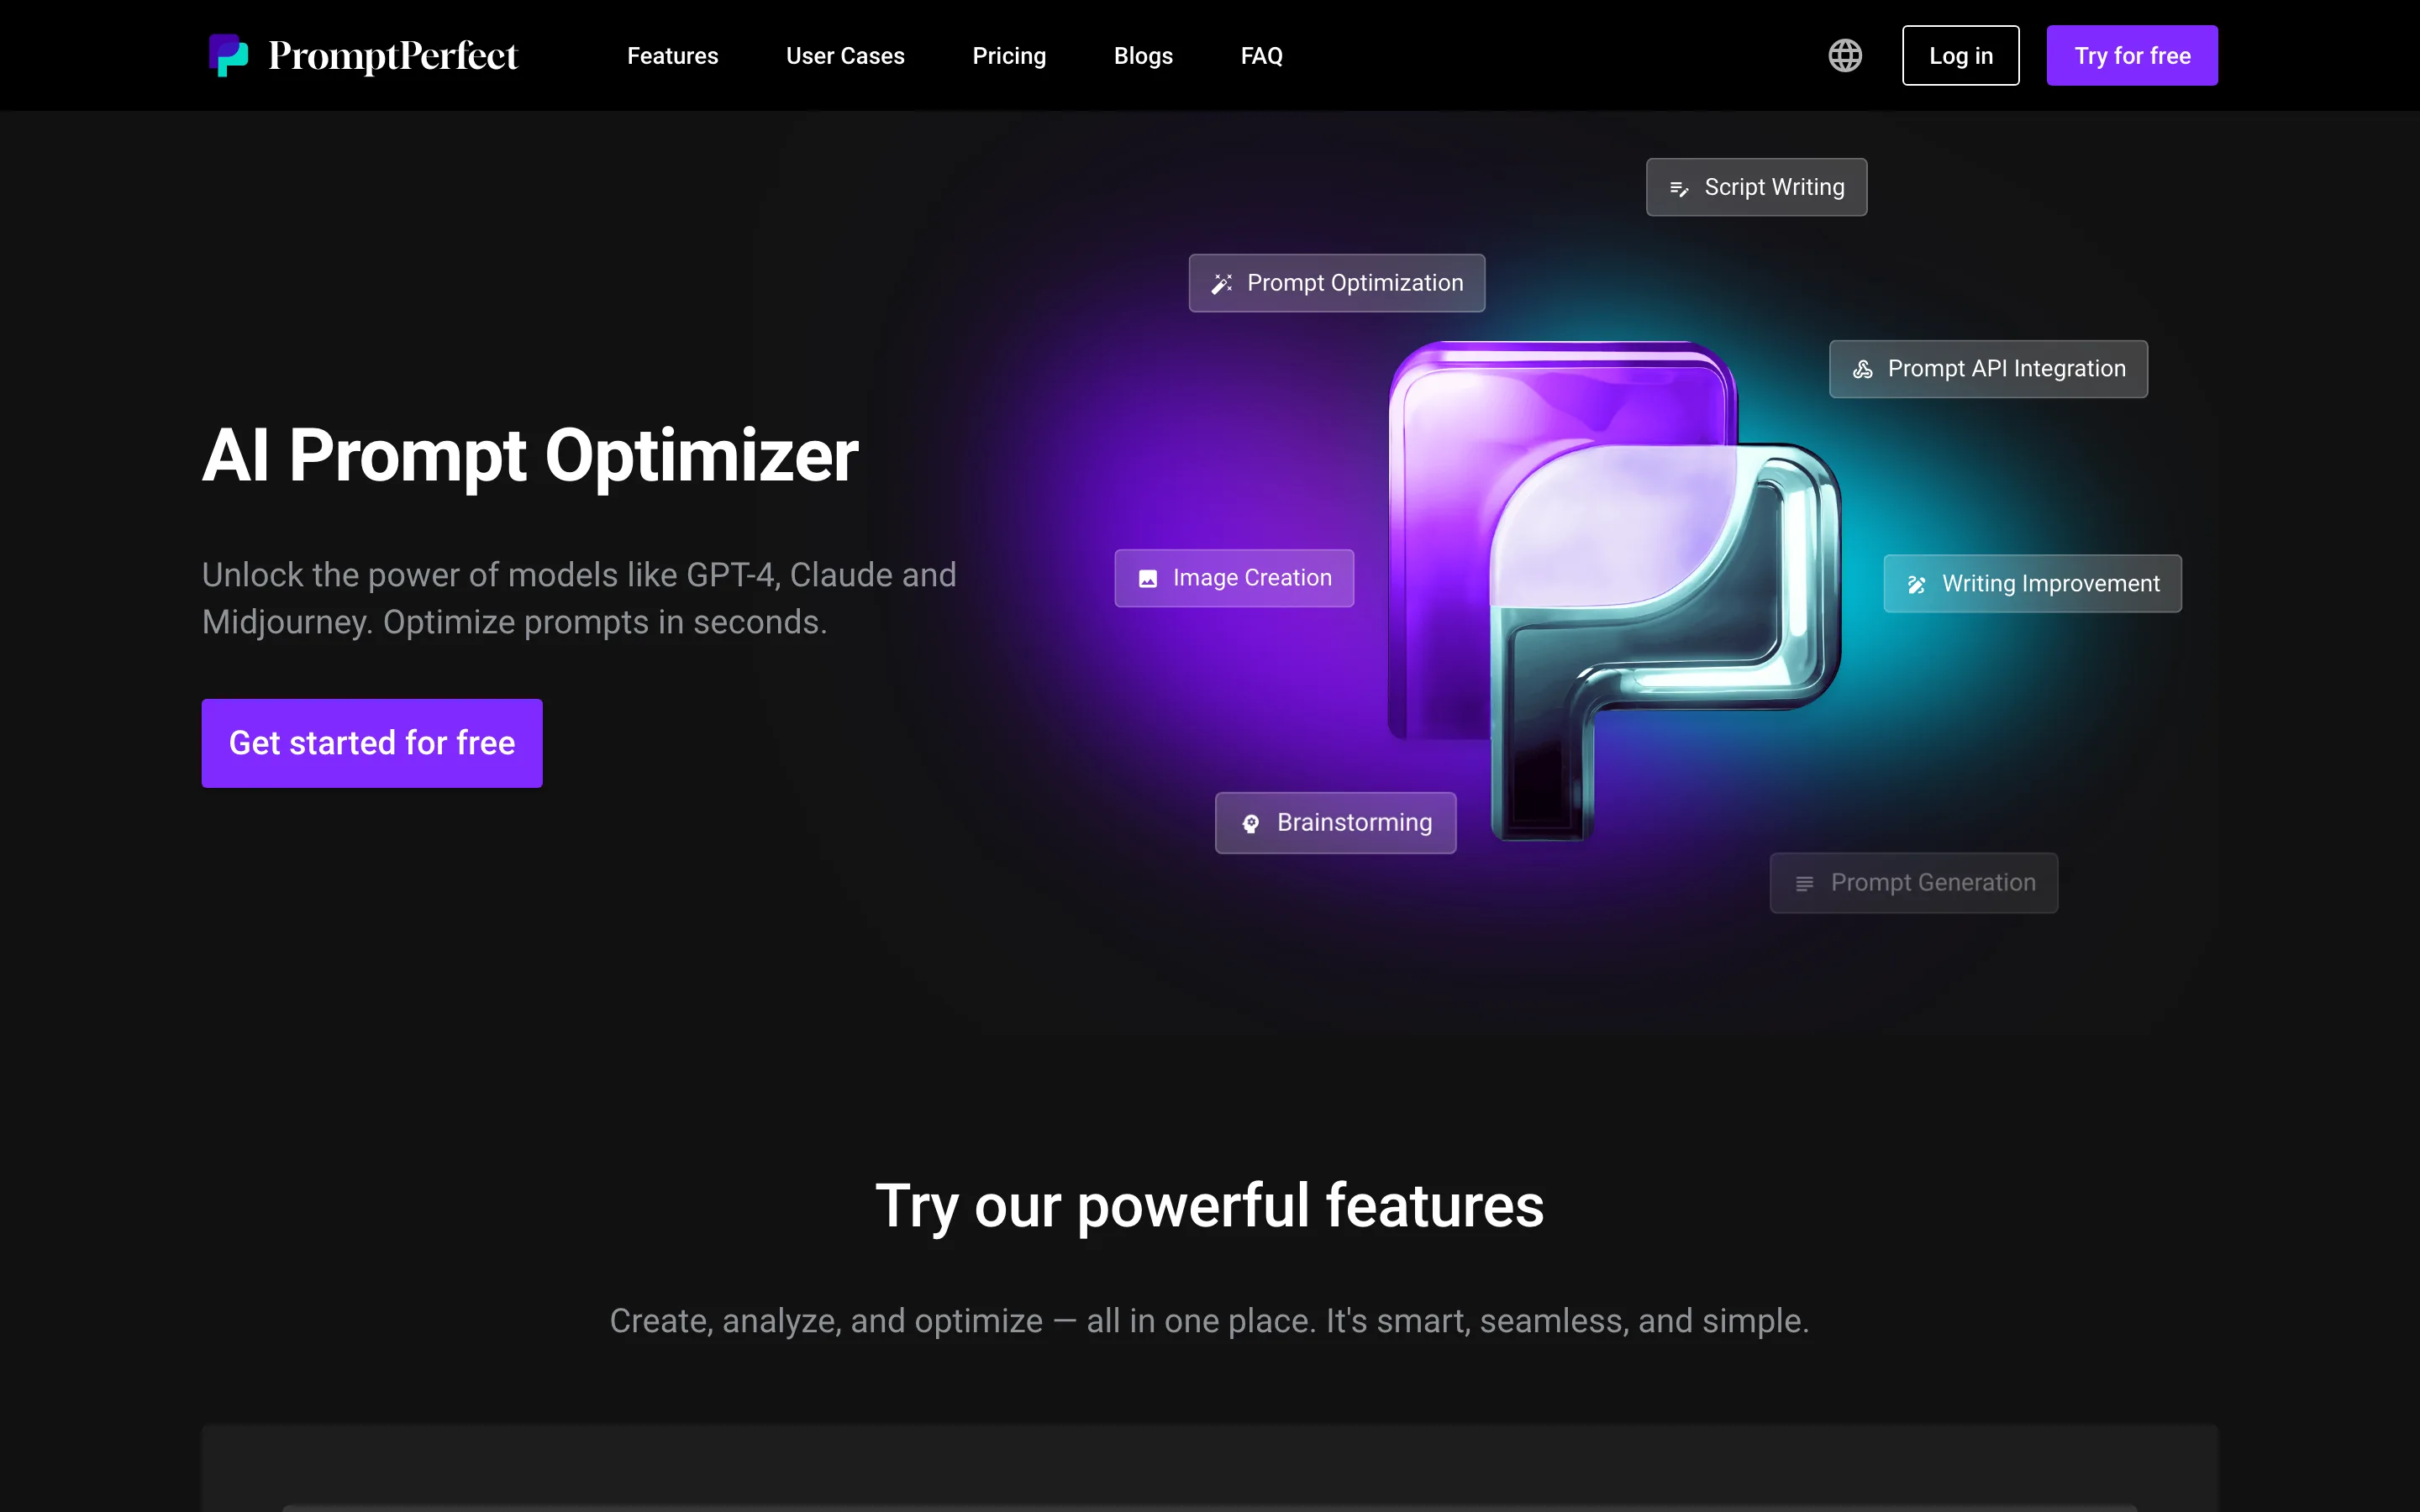Screen dimensions: 2420x1512
Task: Click the Try our powerful features heading
Action: click(1209, 1207)
